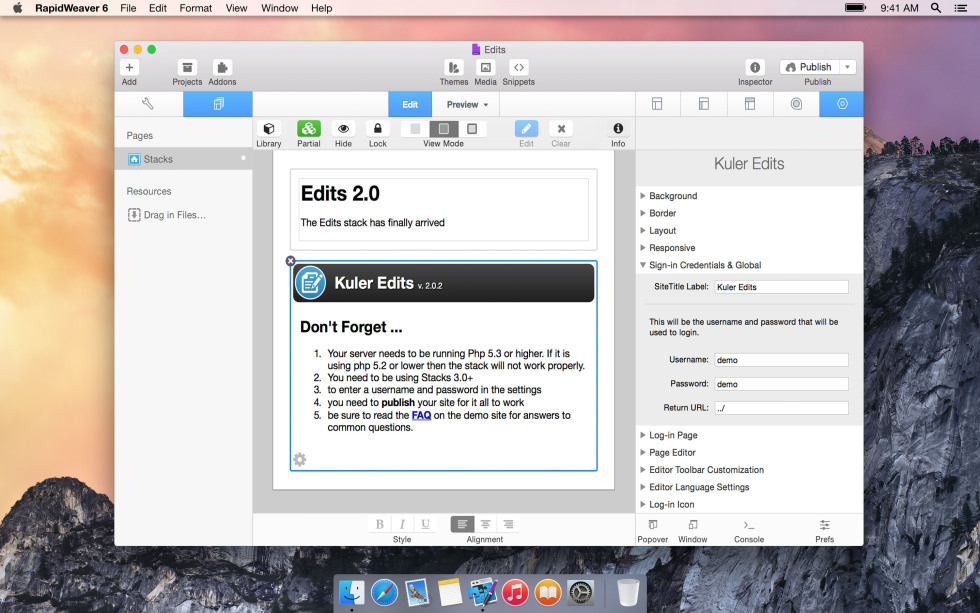Open the Themes browser icon
The height and width of the screenshot is (613, 980).
454,67
